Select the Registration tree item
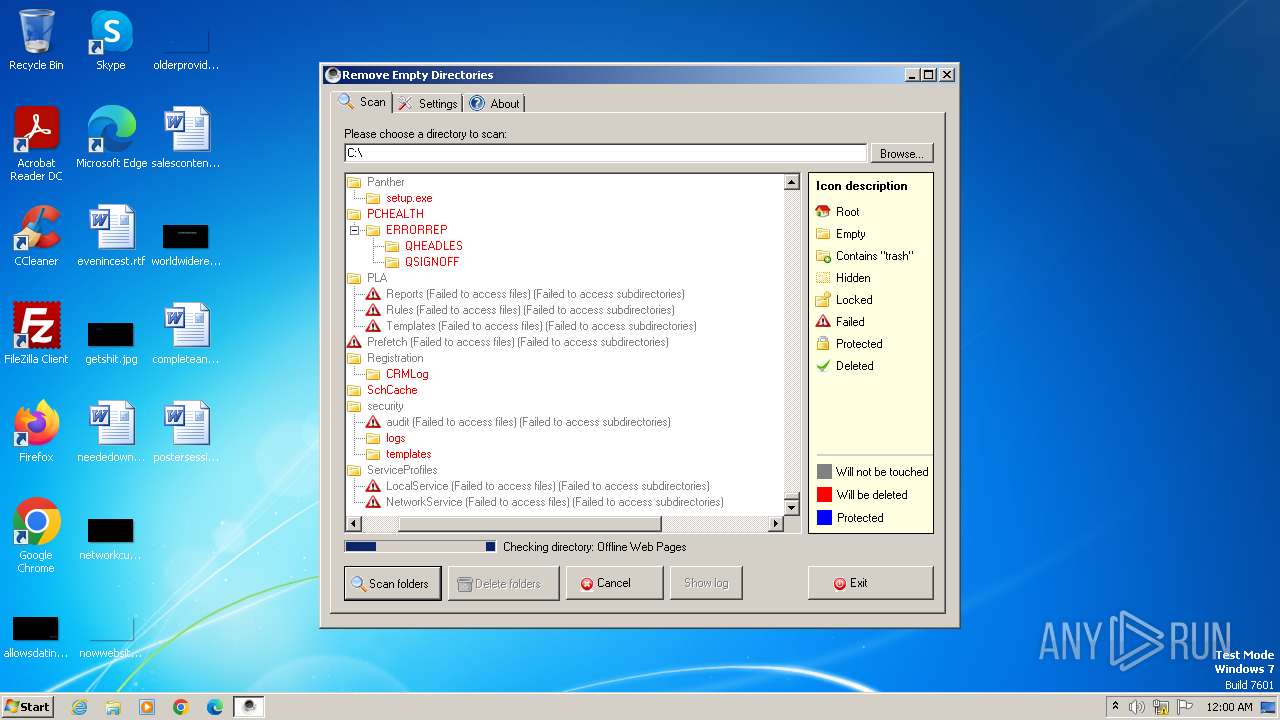This screenshot has height=720, width=1280. coord(395,358)
